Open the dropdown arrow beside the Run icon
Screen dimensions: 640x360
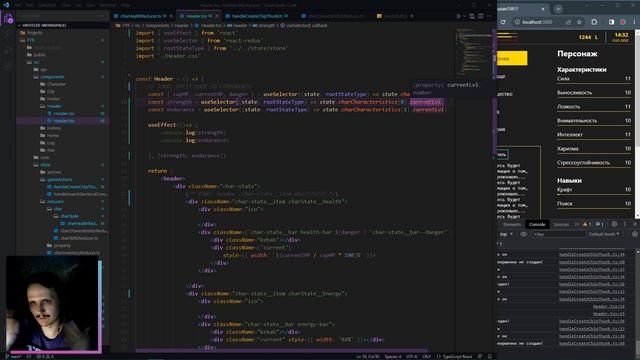coord(464,16)
